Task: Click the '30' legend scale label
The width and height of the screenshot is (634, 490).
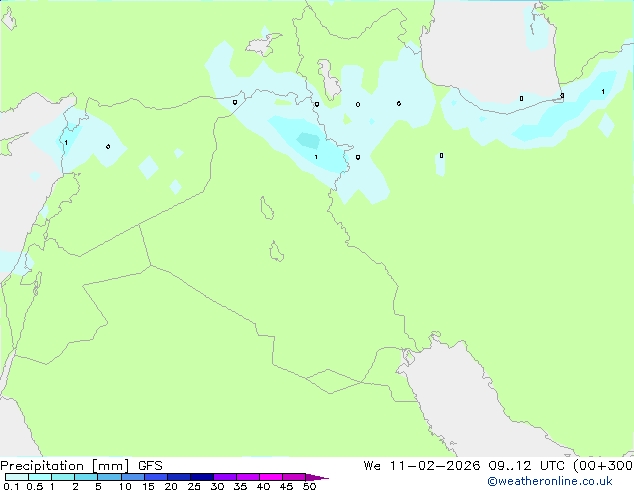Action: (x=217, y=486)
